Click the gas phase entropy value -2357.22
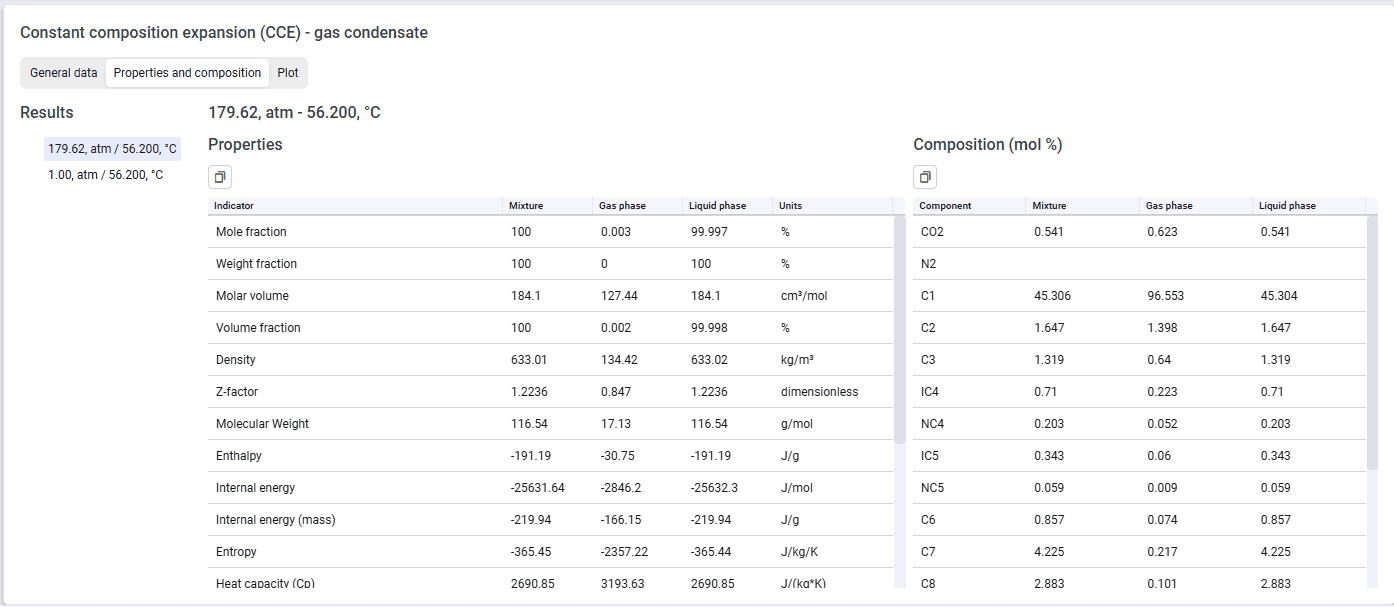Screen dimensions: 1394x607 pyautogui.click(x=625, y=552)
